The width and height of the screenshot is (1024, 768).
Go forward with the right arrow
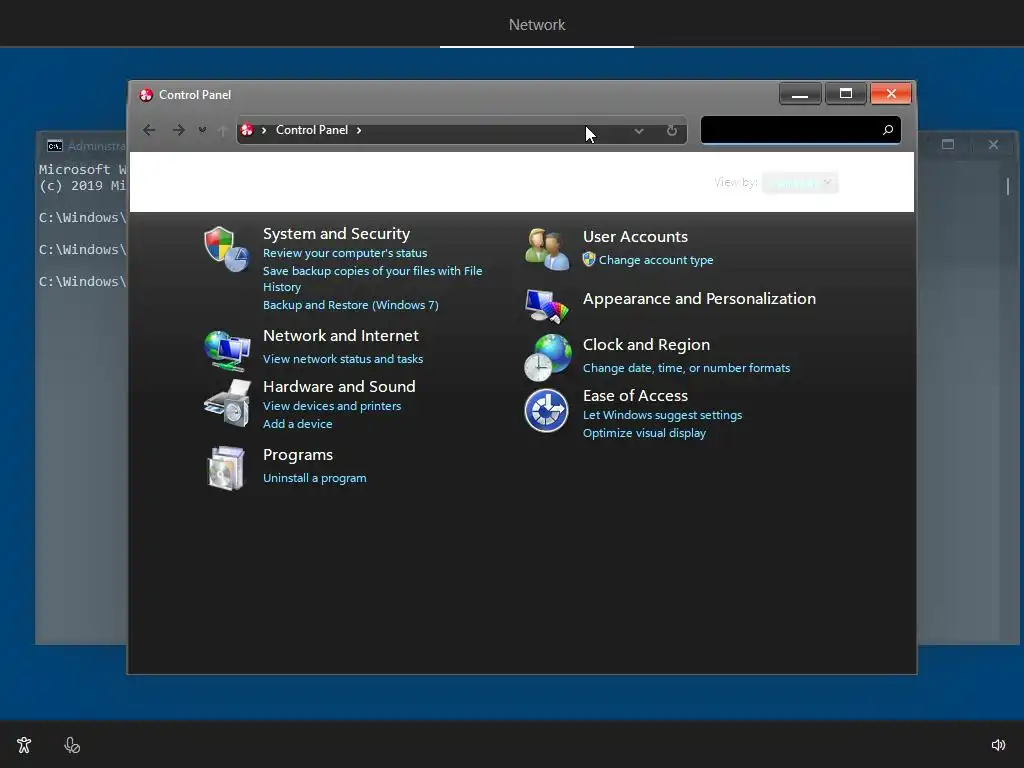pos(178,130)
